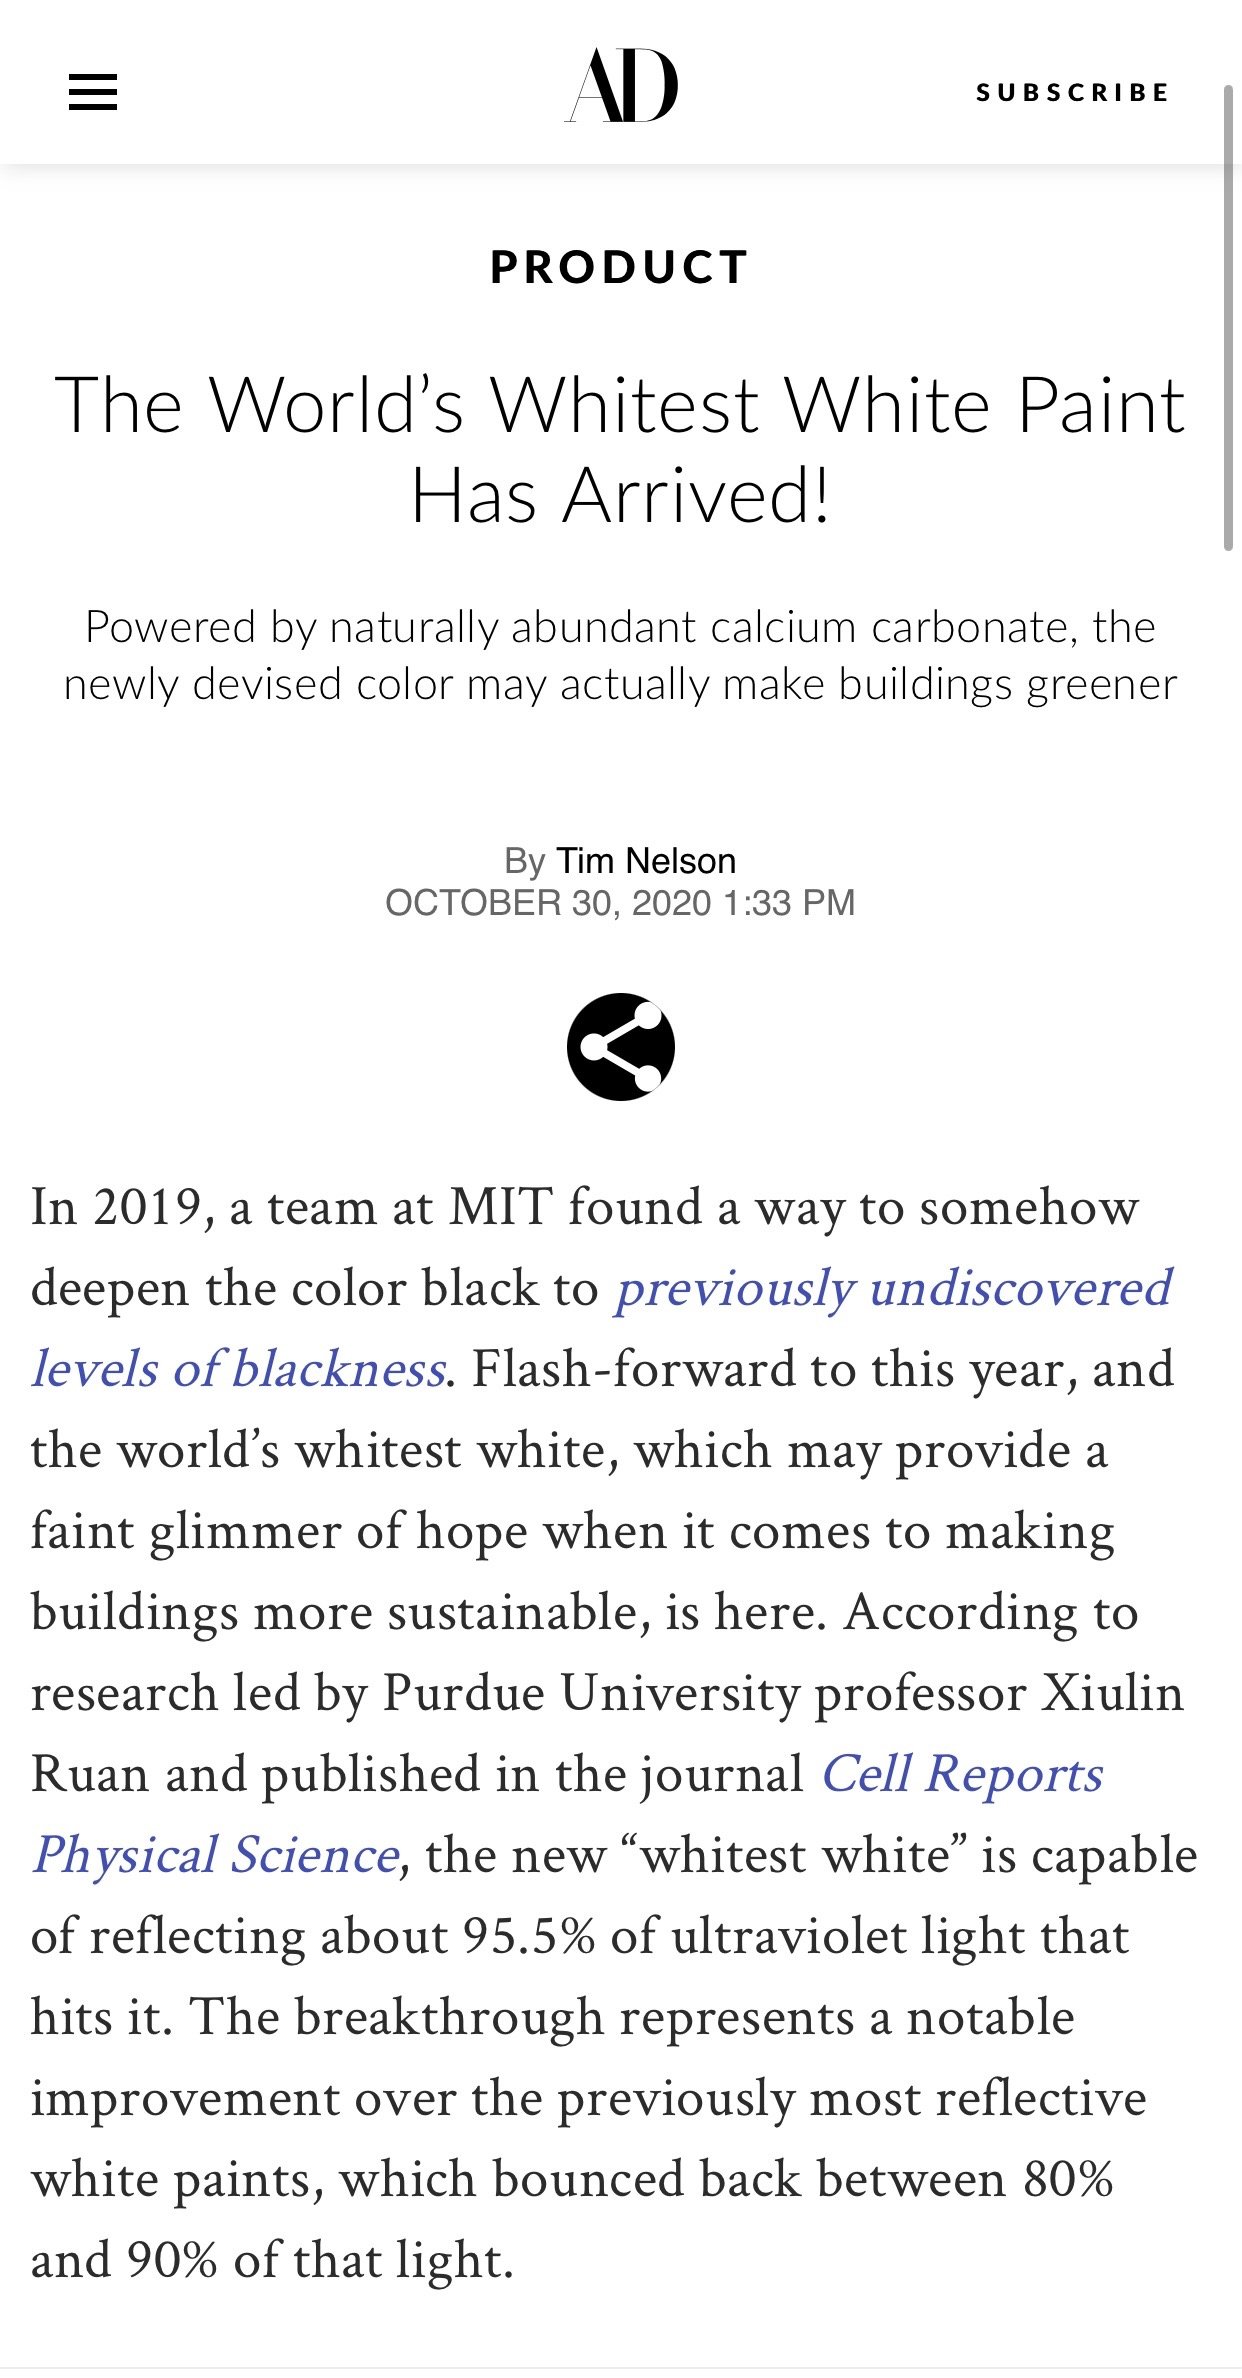
Task: Open the Product category label
Action: (620, 267)
